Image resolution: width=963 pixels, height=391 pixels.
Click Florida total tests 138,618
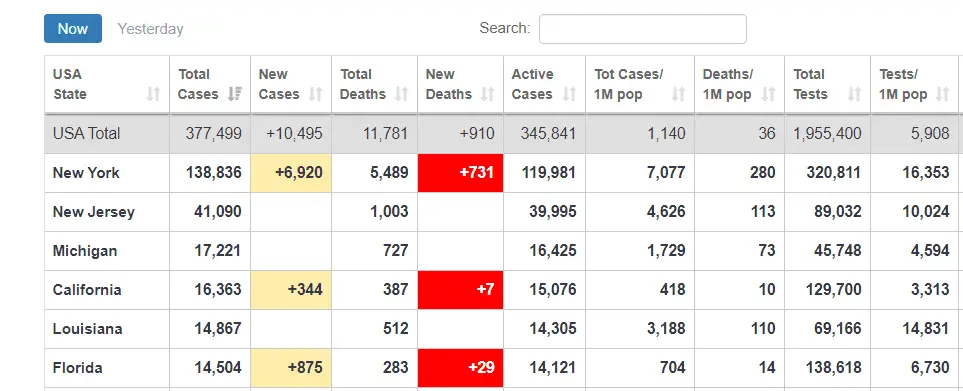pos(834,368)
